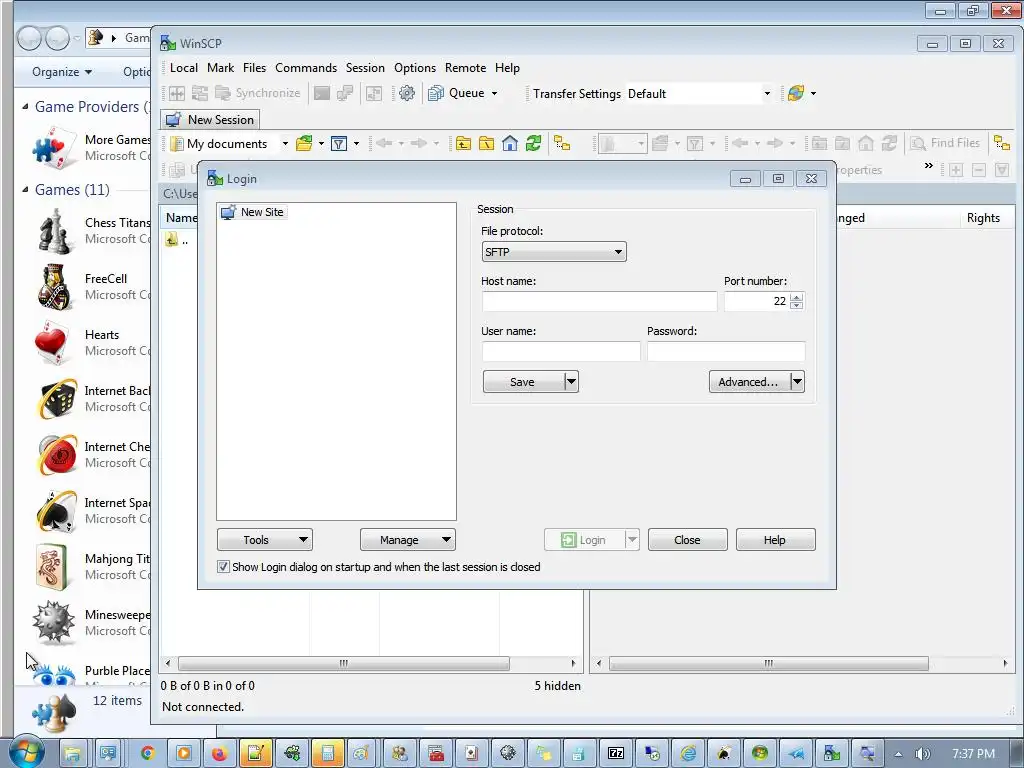This screenshot has width=1024, height=768.
Task: Select the New Session tab
Action: tap(210, 120)
